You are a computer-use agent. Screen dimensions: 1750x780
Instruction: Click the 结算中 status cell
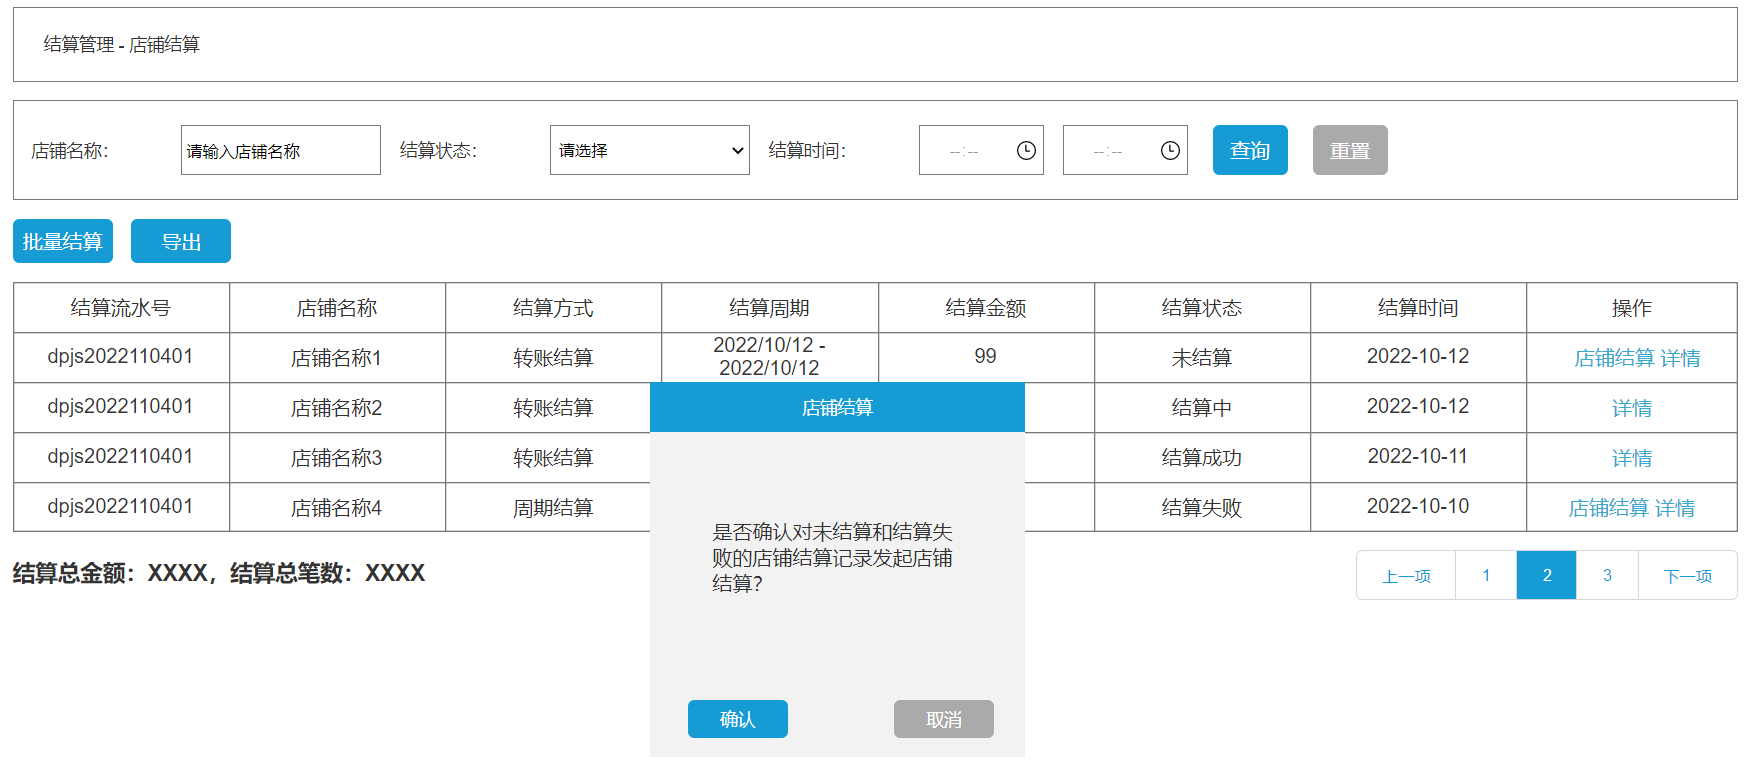pos(1202,408)
